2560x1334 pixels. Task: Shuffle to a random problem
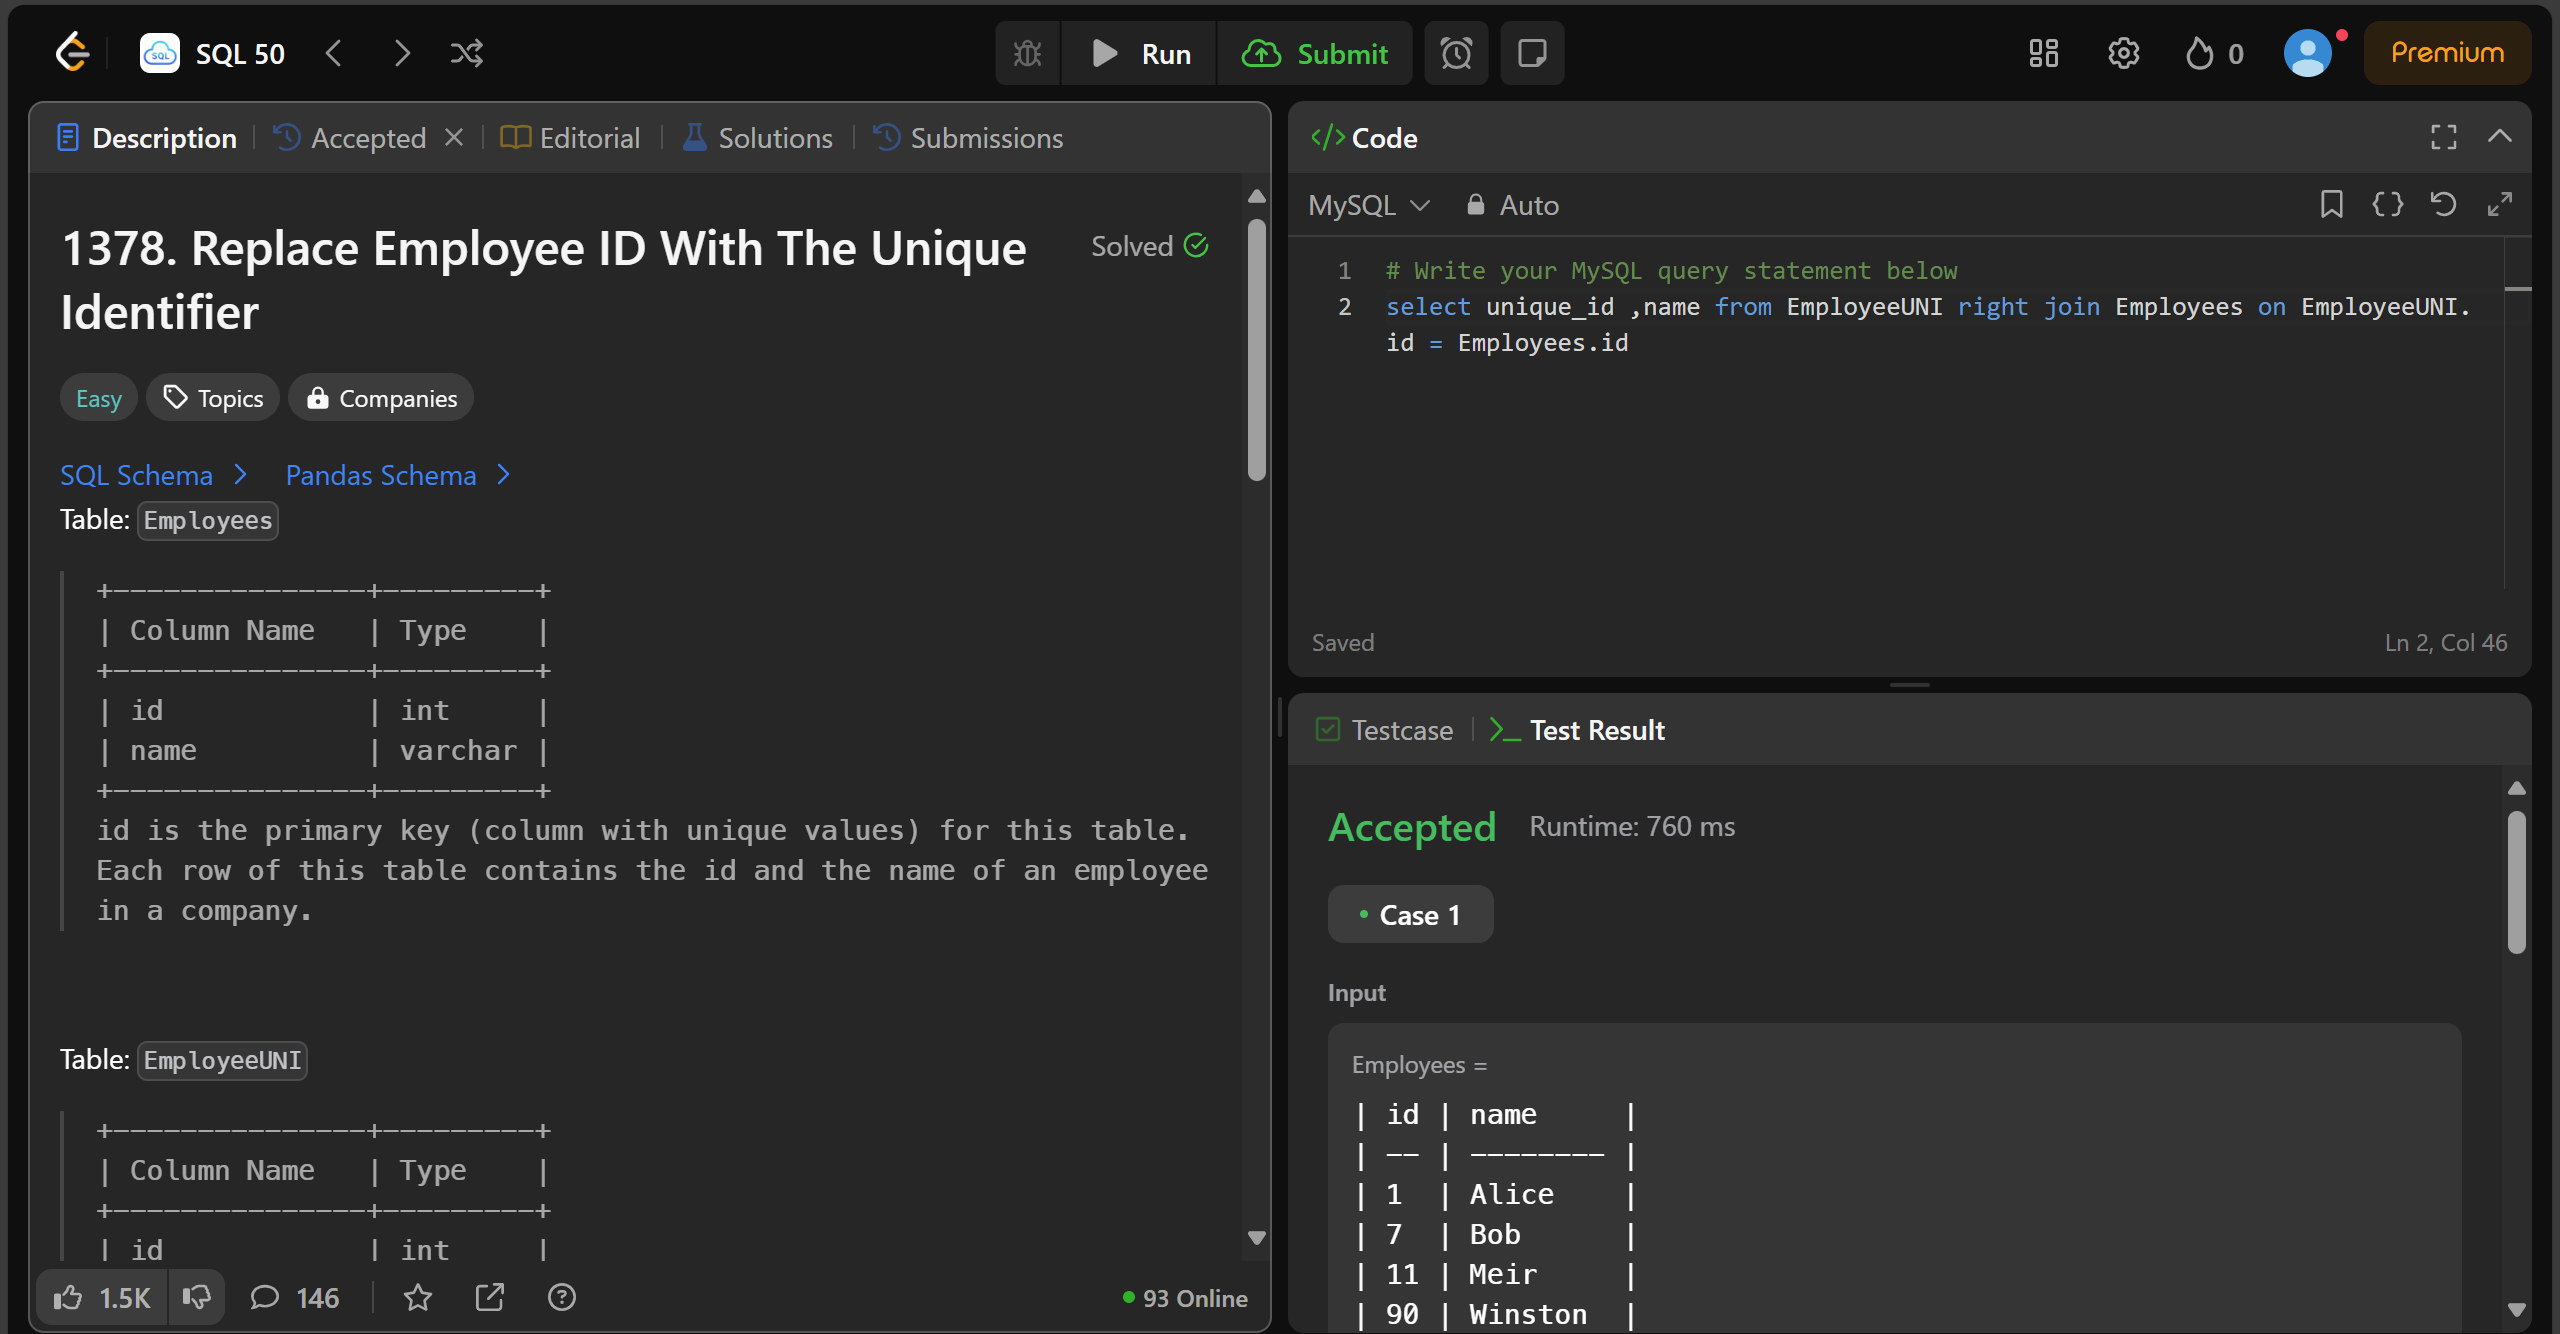click(x=466, y=53)
